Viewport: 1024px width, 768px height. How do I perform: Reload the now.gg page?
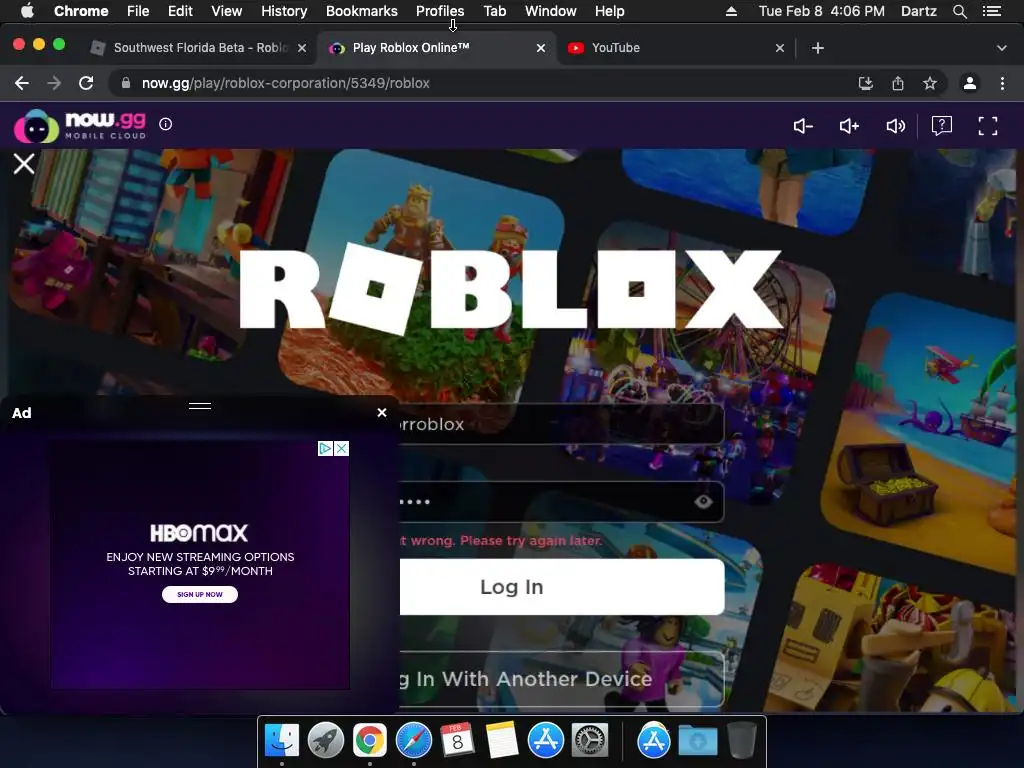[86, 83]
